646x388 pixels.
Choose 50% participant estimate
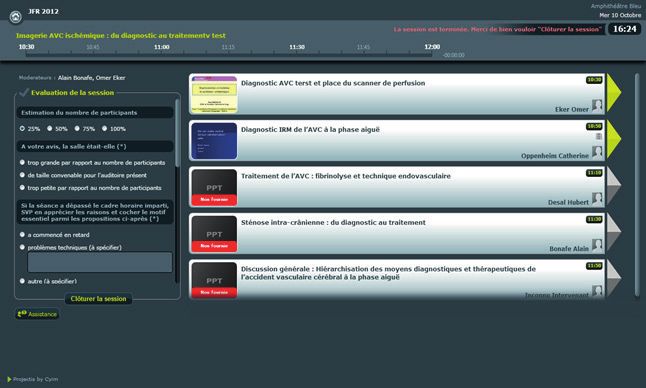[49, 129]
